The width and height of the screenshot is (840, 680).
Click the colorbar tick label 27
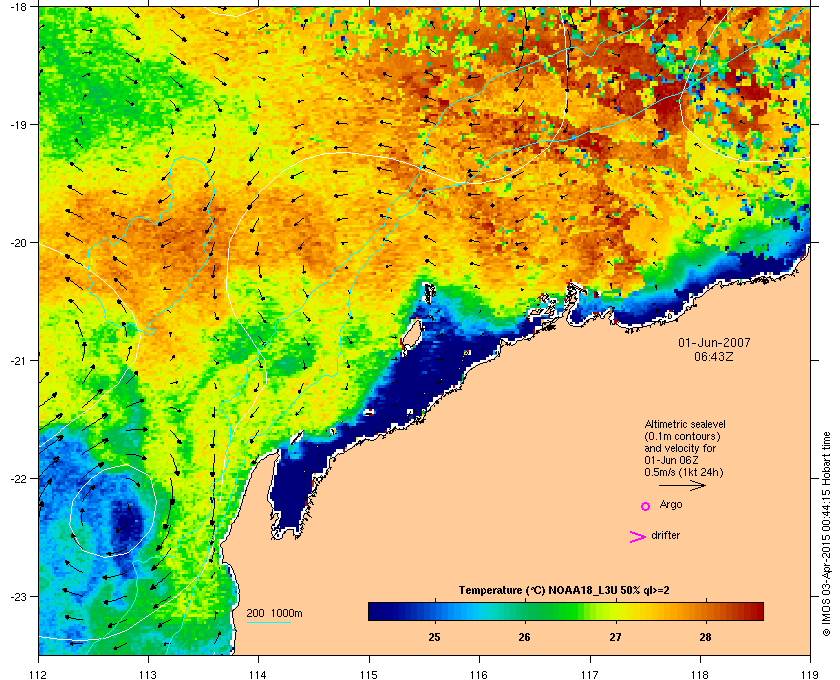point(615,637)
